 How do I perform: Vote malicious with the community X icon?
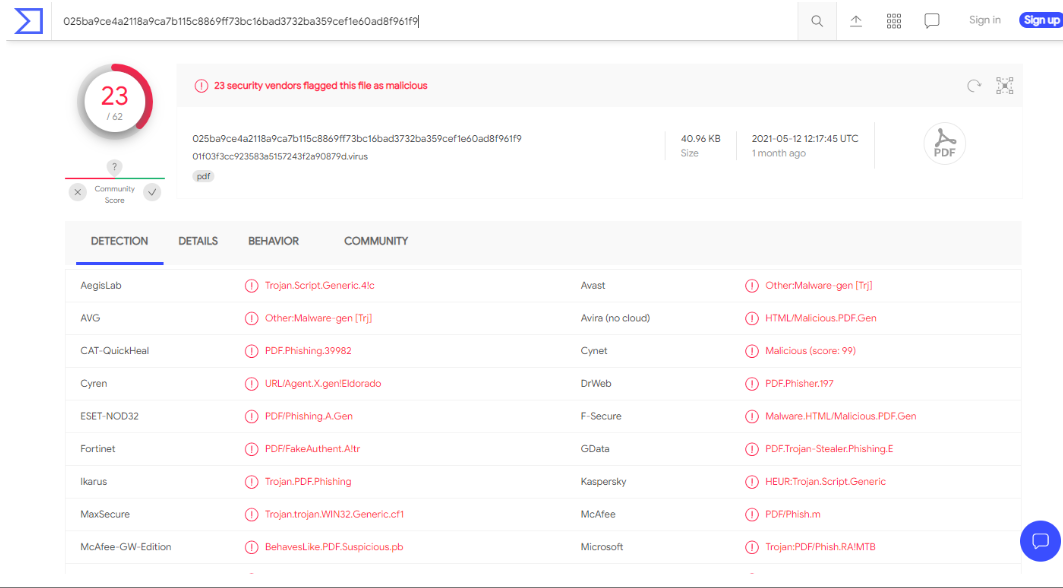tap(78, 192)
